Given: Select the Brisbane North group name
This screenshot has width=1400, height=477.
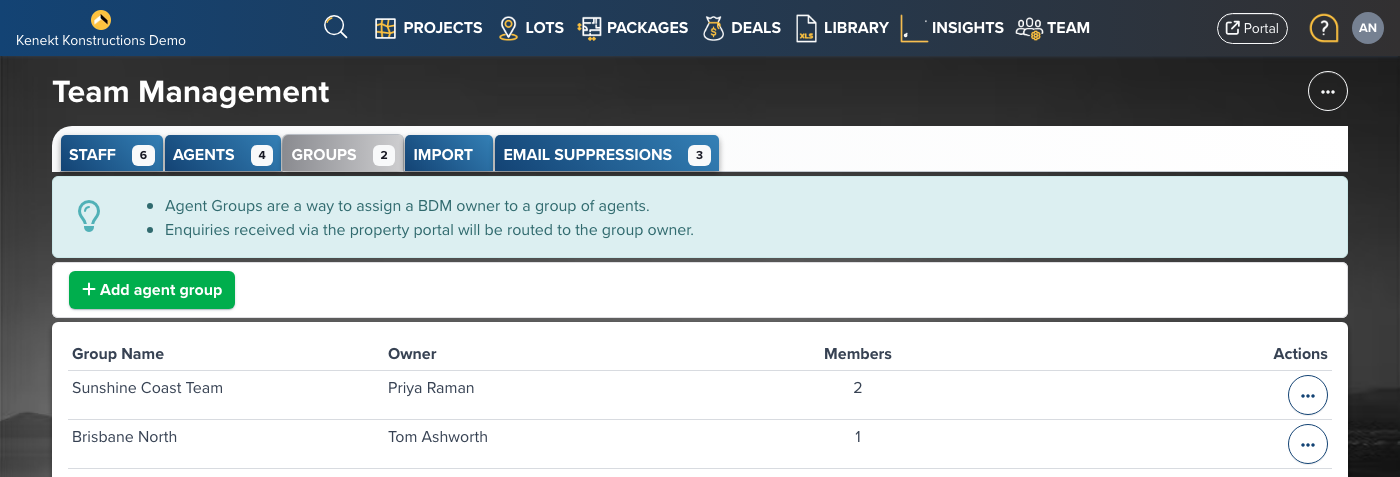Looking at the screenshot, I should pos(124,437).
